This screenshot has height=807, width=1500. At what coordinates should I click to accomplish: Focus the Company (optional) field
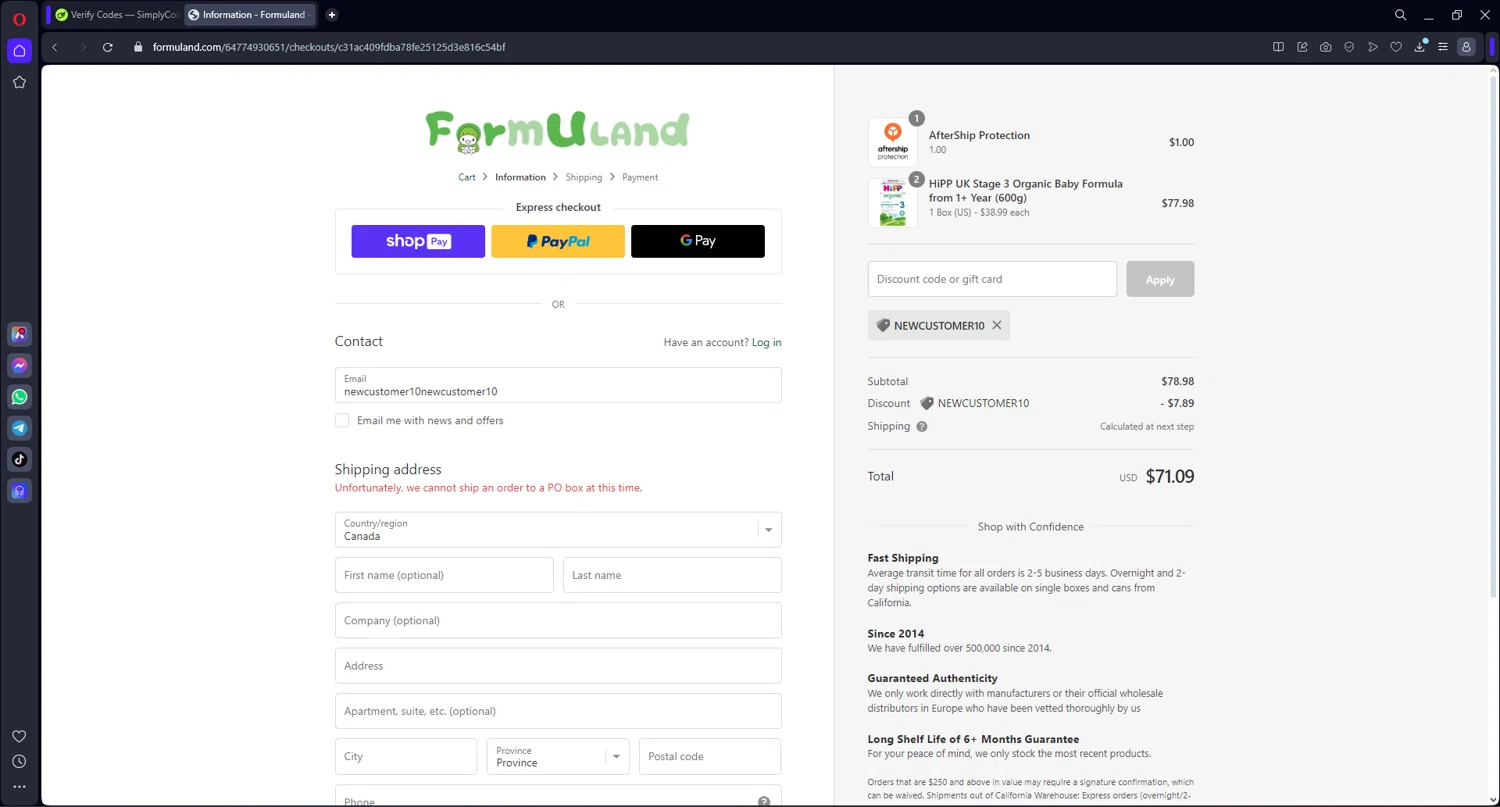(558, 620)
